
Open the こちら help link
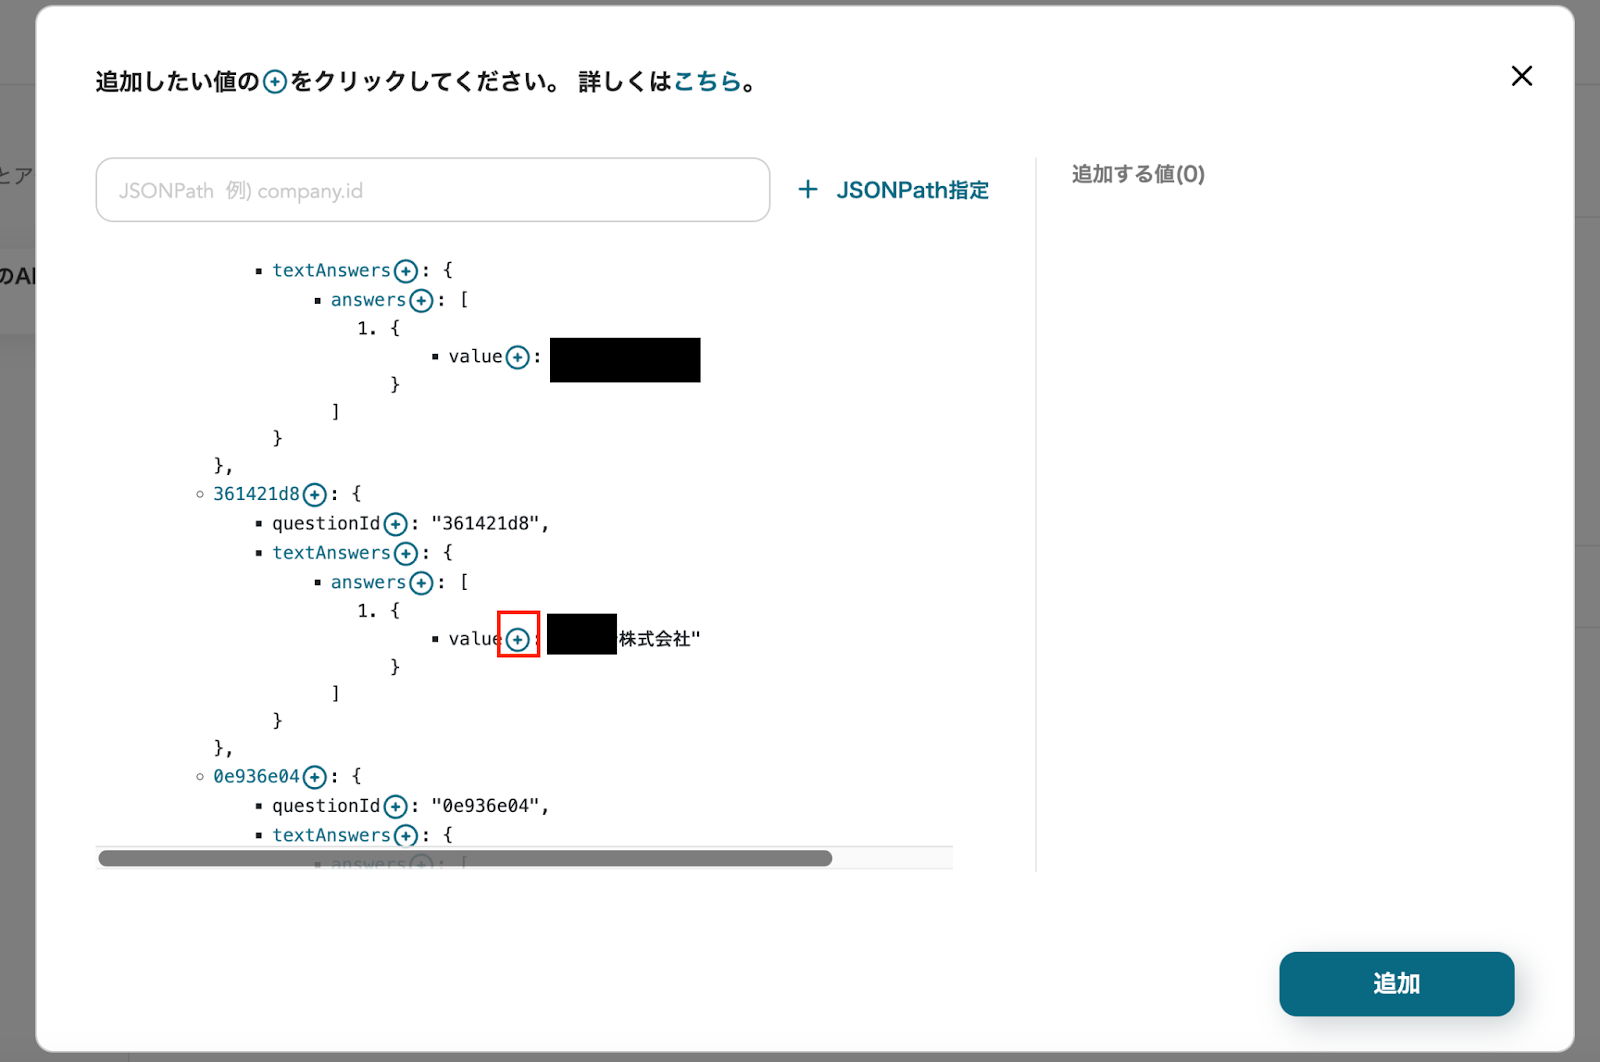tap(707, 81)
